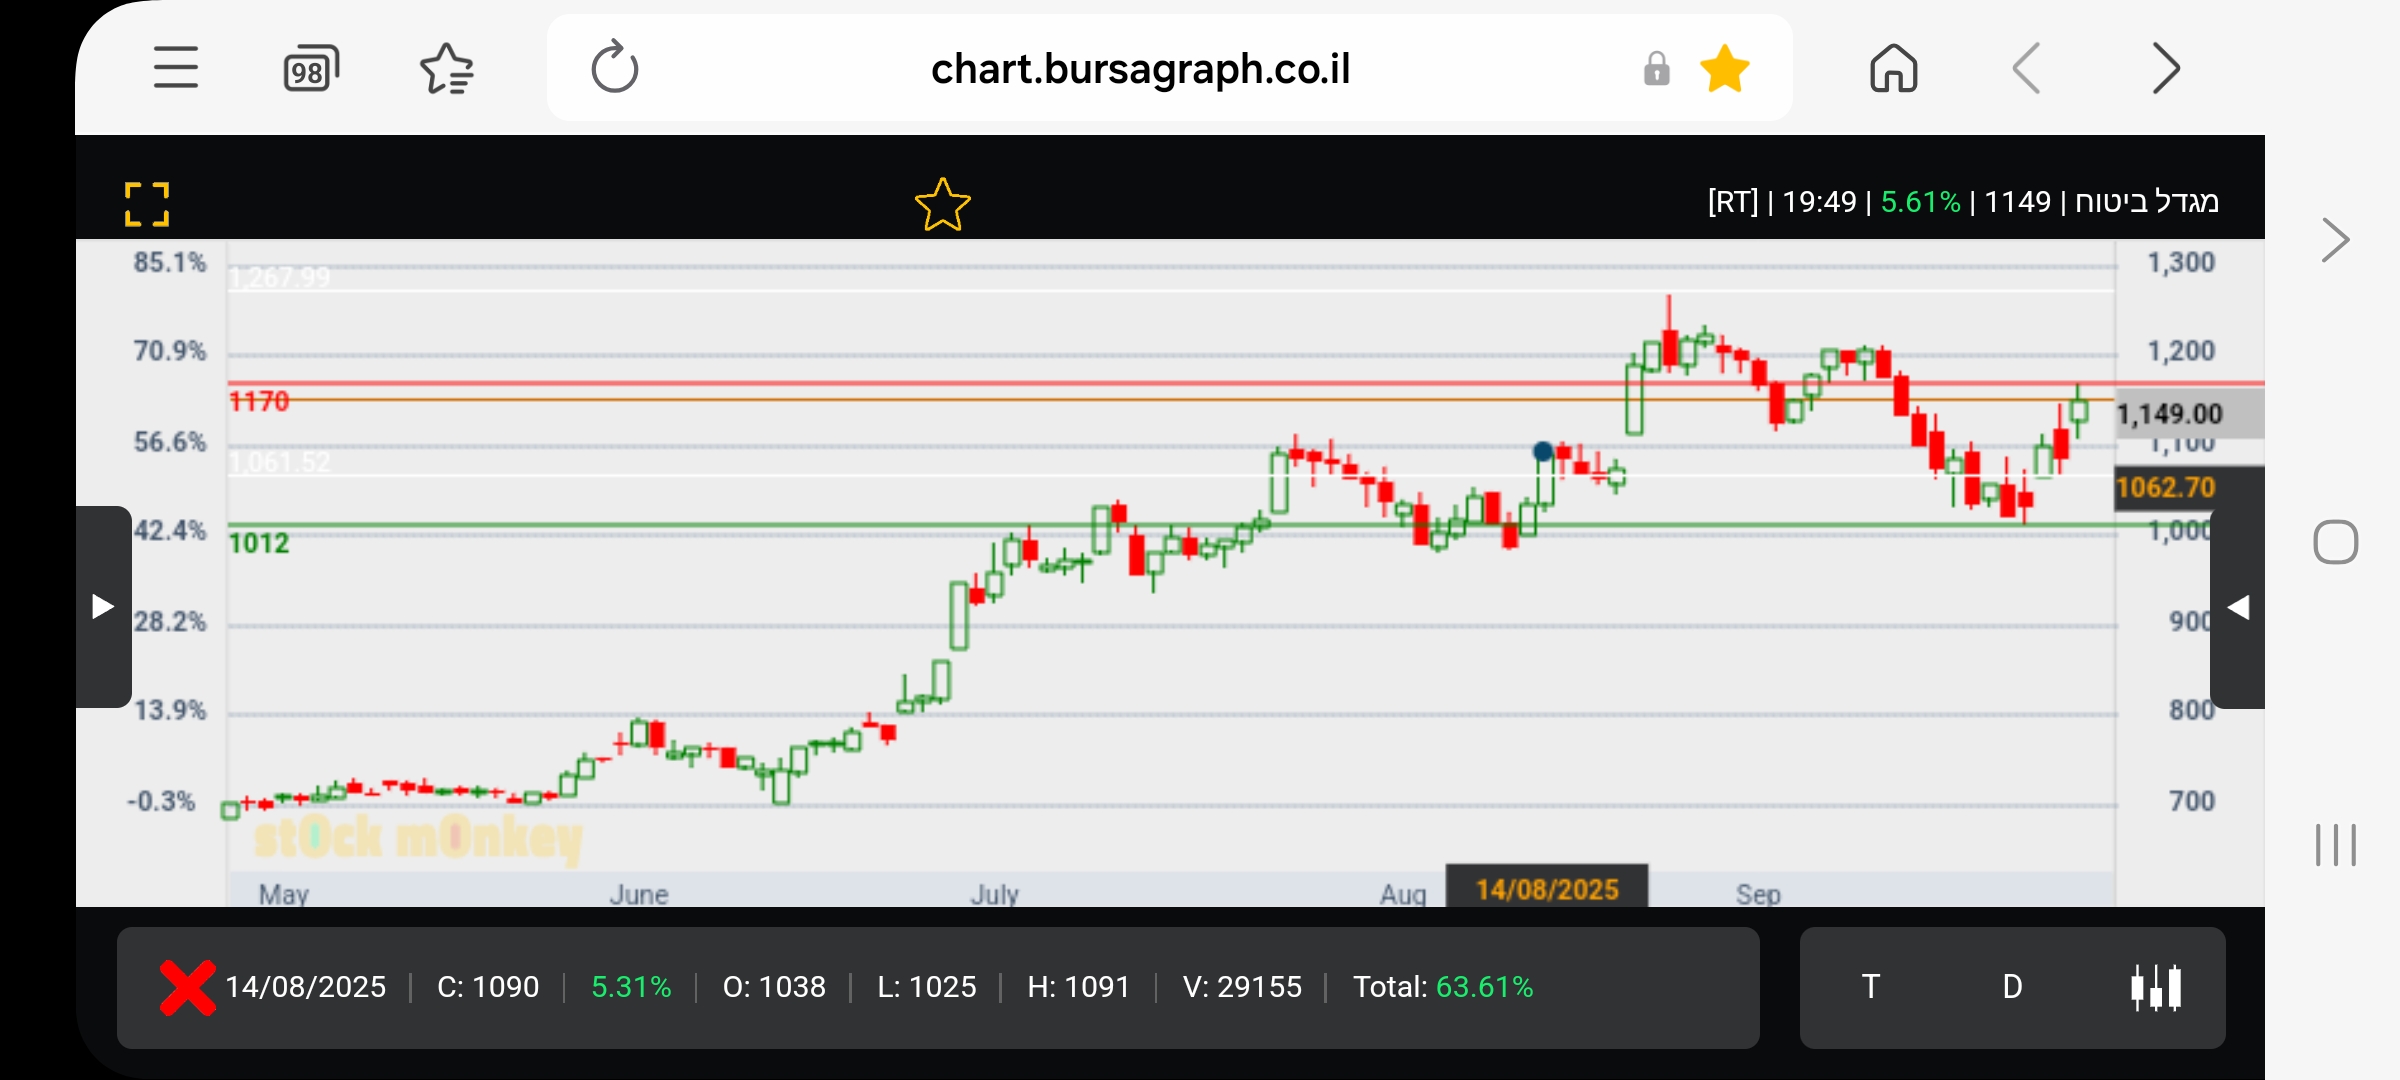Tap the padlock site security icon
2400x1080 pixels.
1656,68
